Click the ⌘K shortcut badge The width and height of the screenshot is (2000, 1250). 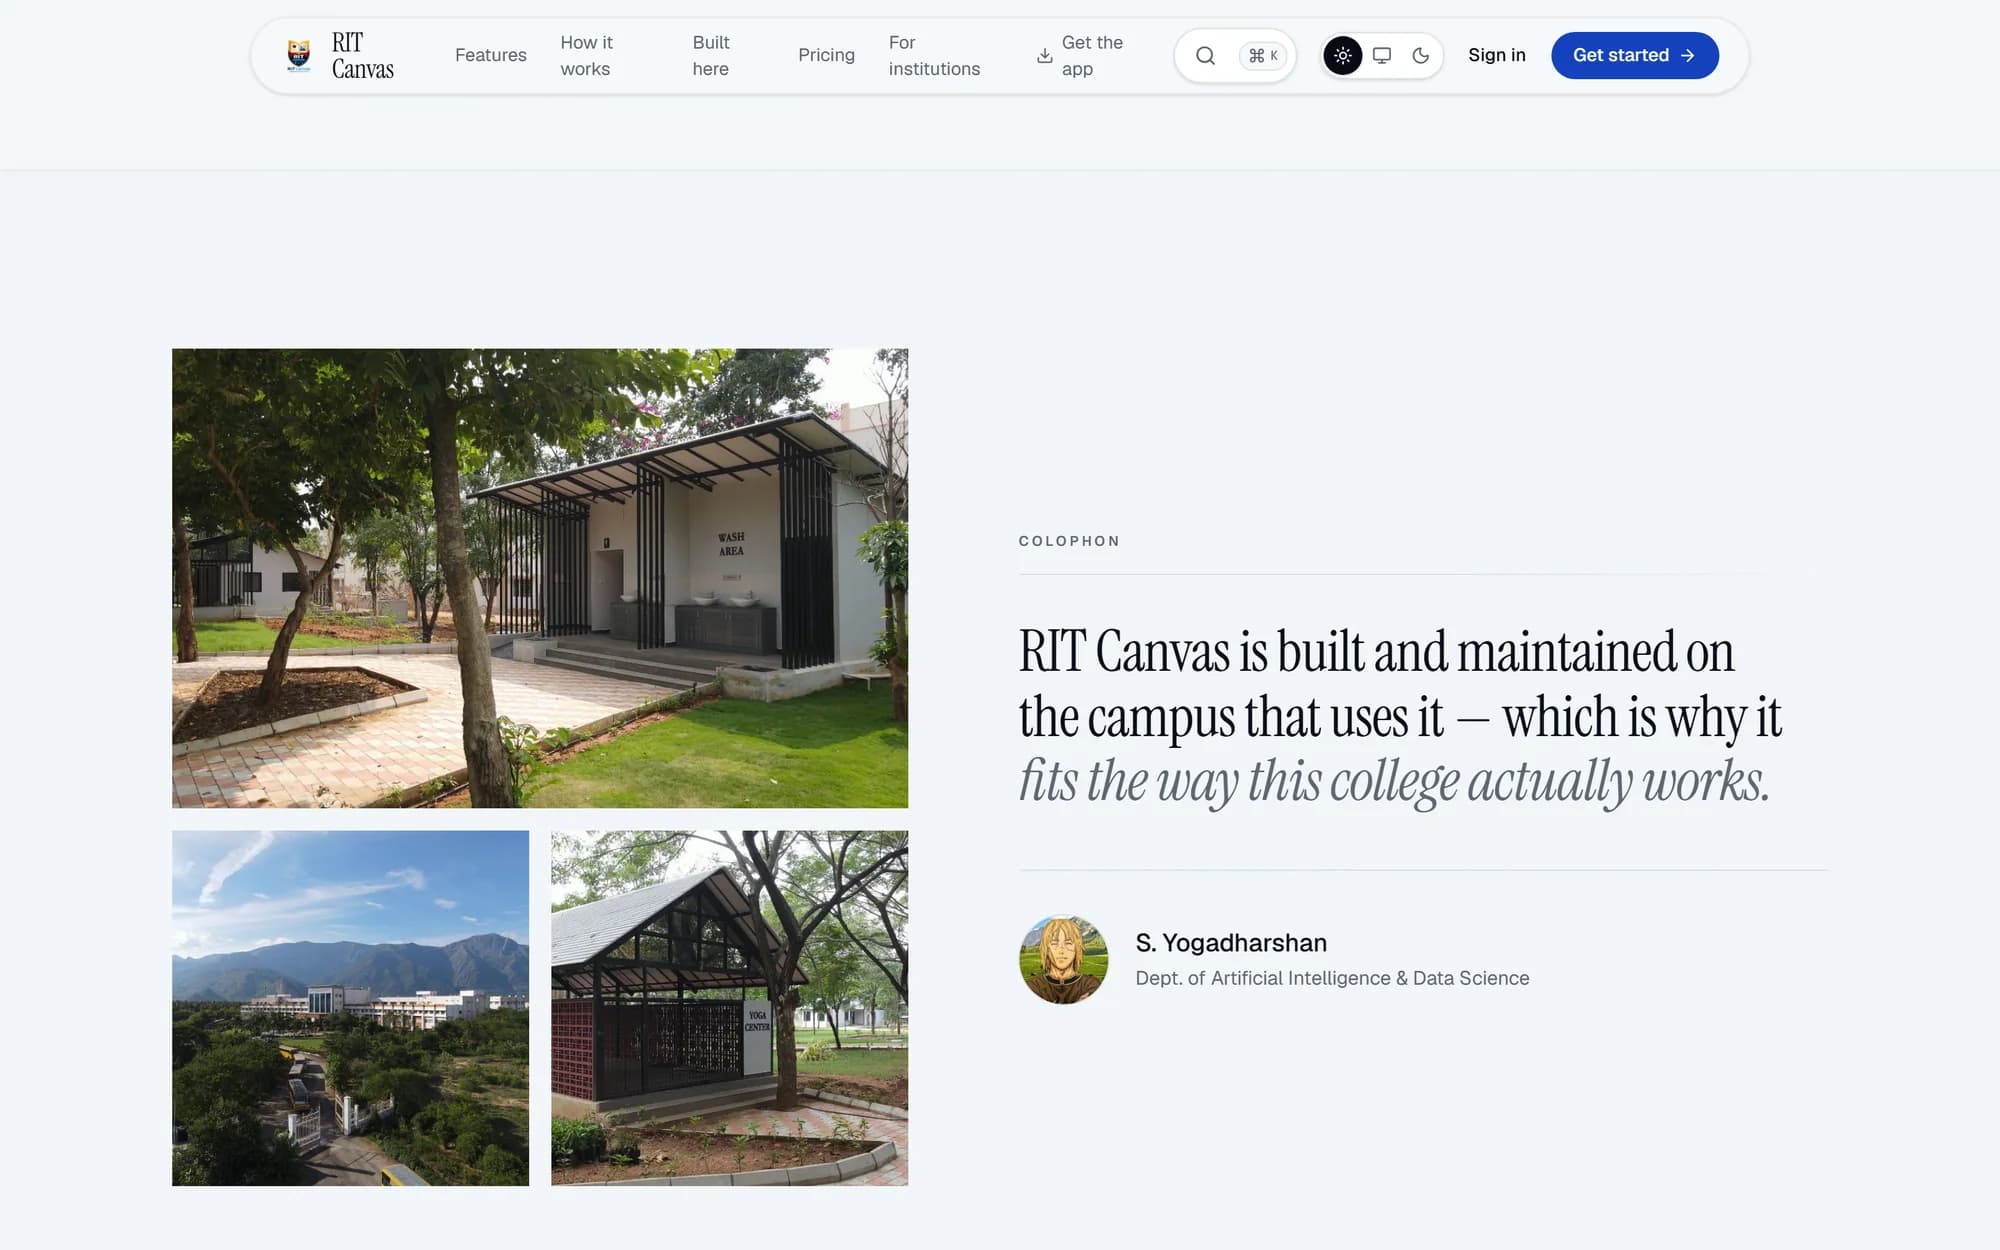[1263, 56]
